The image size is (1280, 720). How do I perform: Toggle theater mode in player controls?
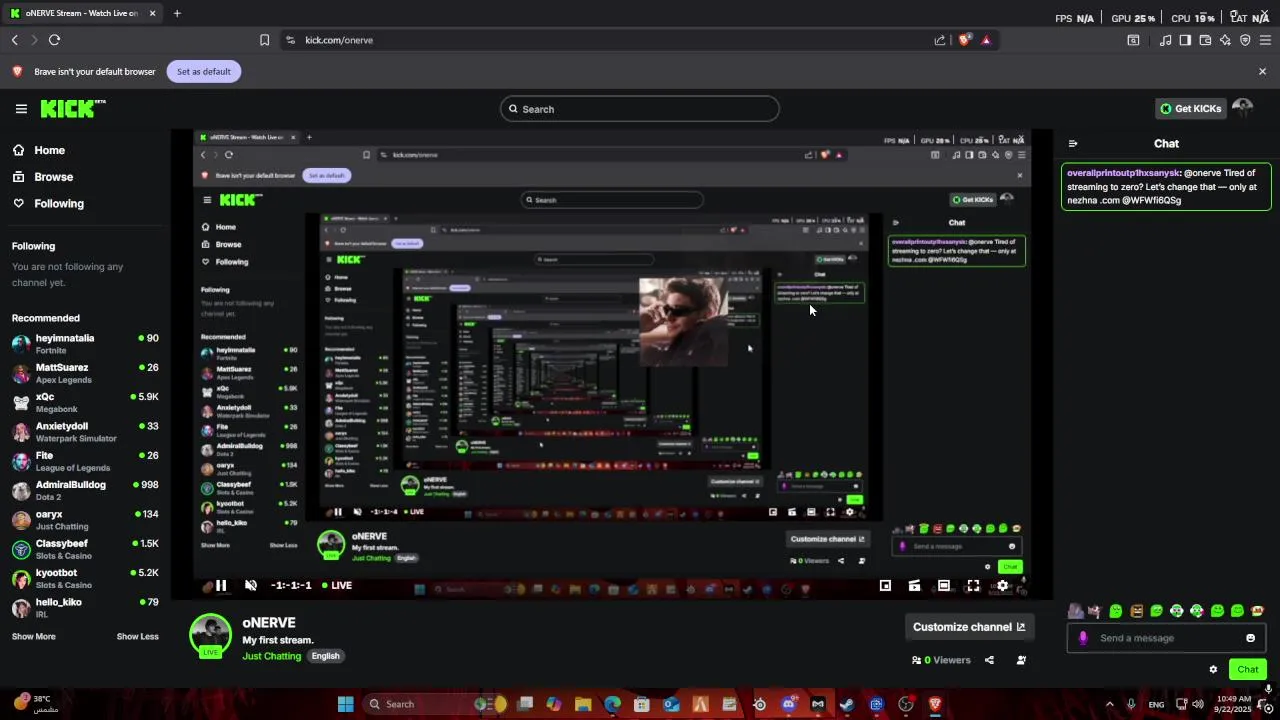point(944,586)
